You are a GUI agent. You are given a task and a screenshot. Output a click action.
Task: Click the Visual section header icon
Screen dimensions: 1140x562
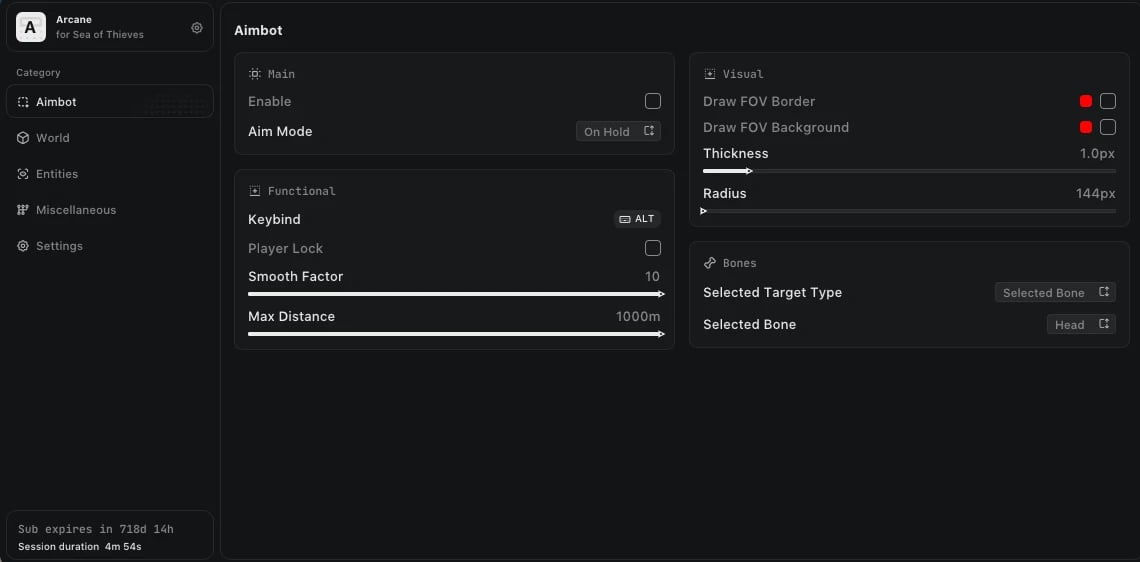click(x=710, y=74)
